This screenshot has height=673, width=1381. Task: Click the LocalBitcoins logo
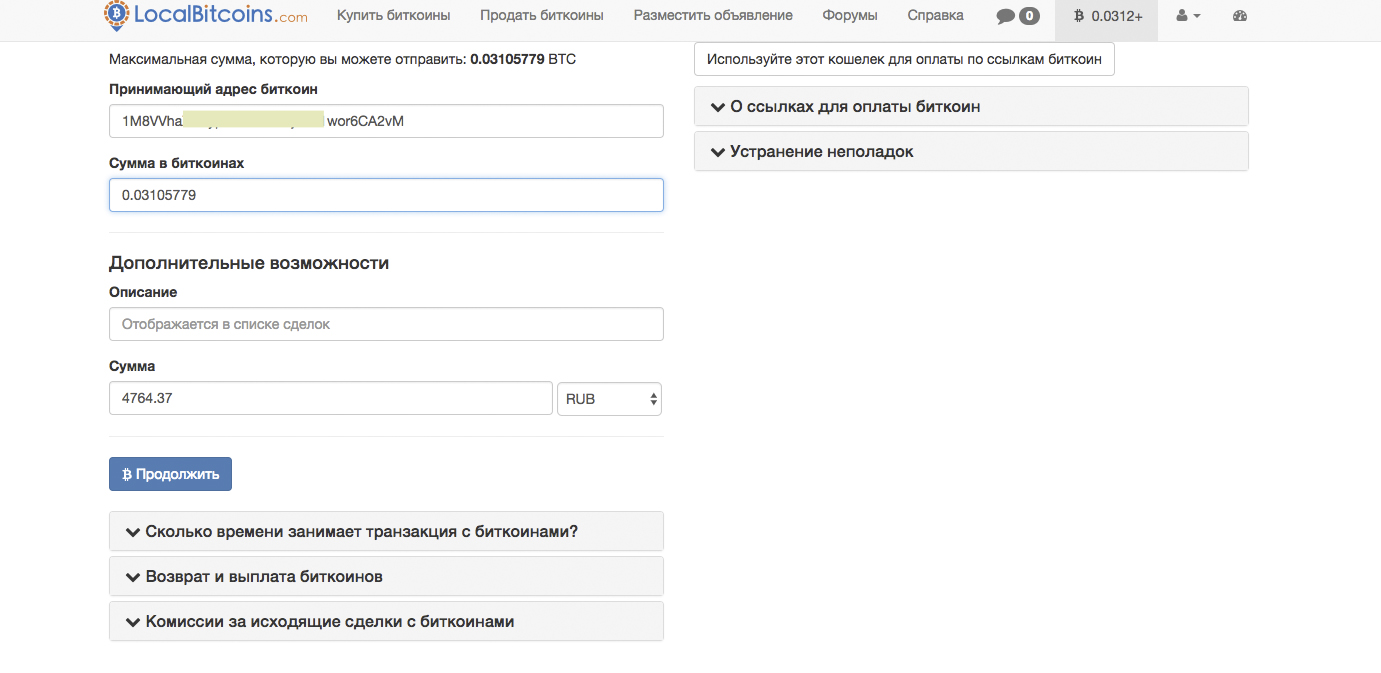tap(205, 16)
